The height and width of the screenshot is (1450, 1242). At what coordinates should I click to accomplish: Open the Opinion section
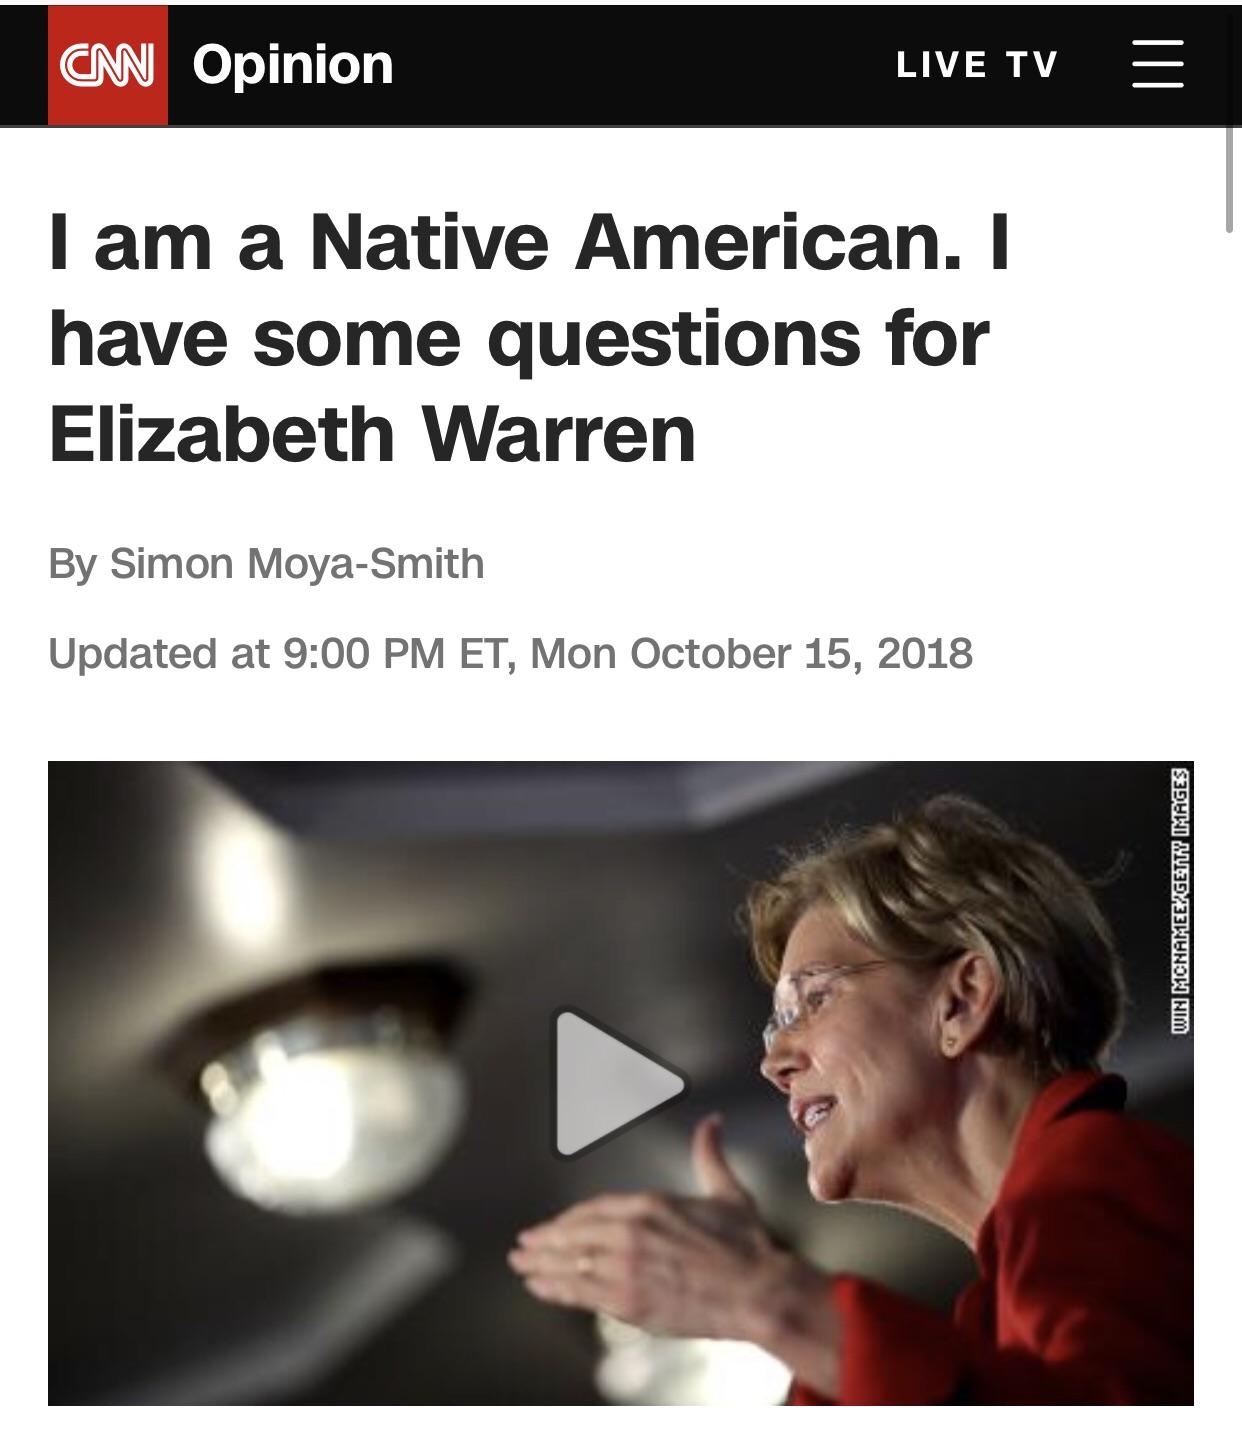pos(293,65)
